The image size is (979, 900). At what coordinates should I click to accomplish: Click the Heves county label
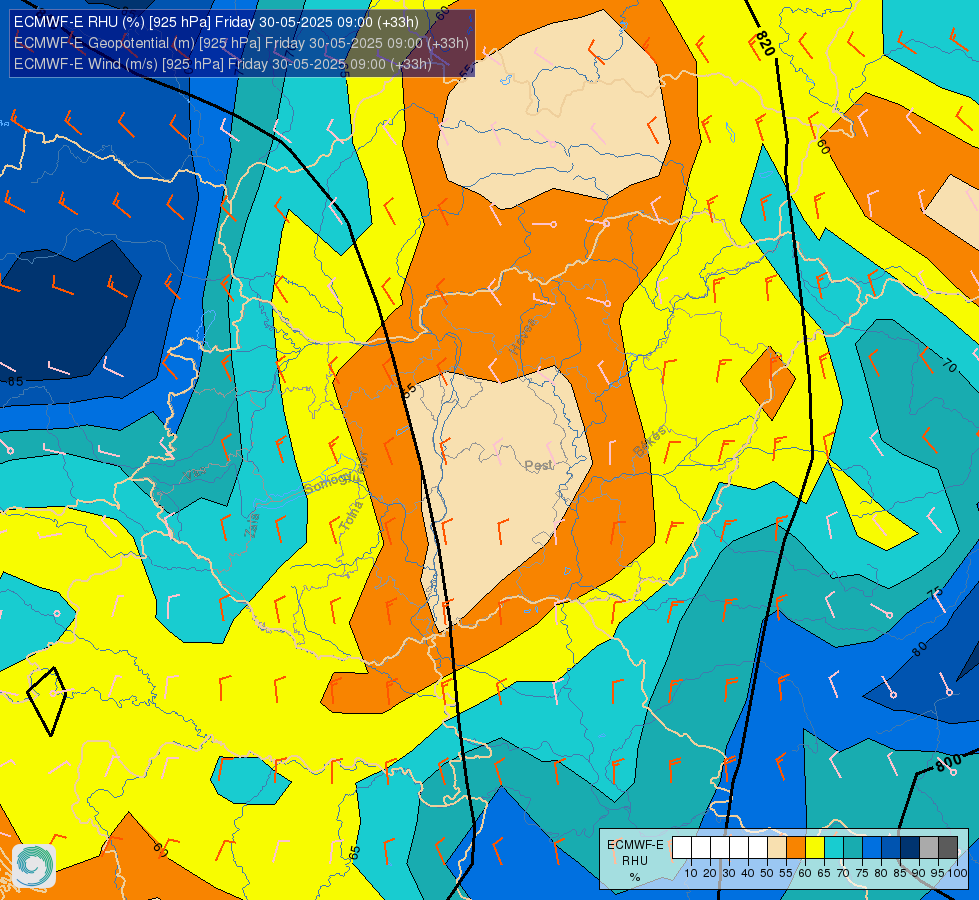pyautogui.click(x=523, y=335)
